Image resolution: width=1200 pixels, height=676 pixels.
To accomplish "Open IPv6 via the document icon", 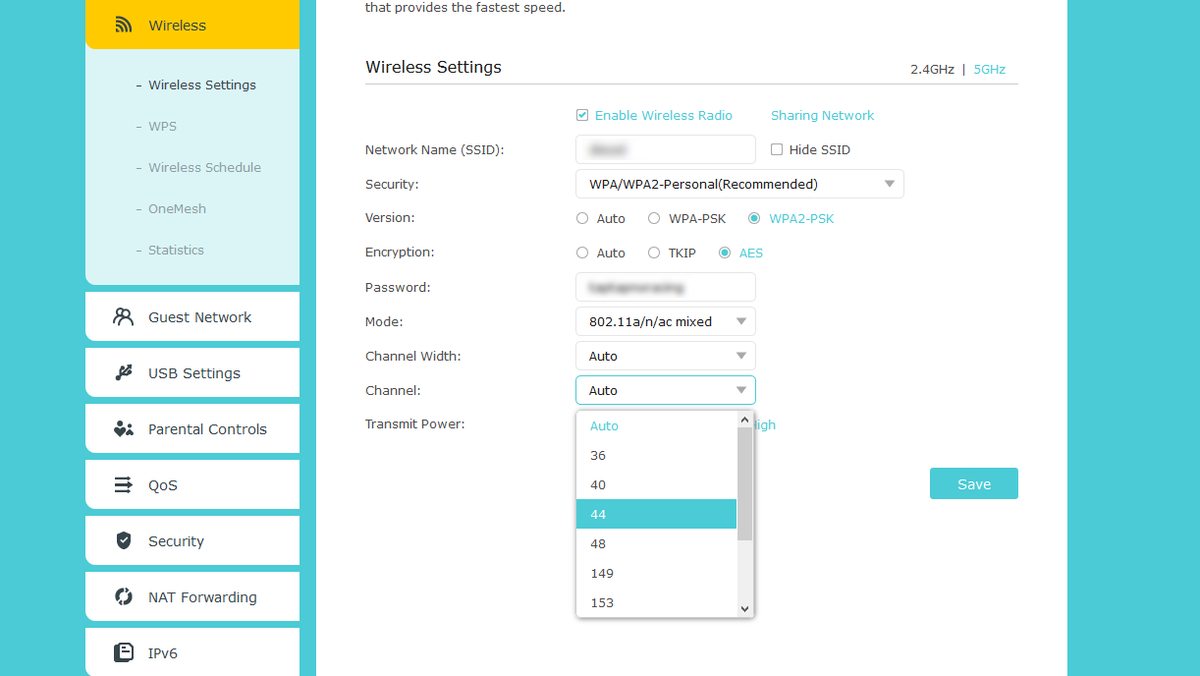I will click(123, 652).
